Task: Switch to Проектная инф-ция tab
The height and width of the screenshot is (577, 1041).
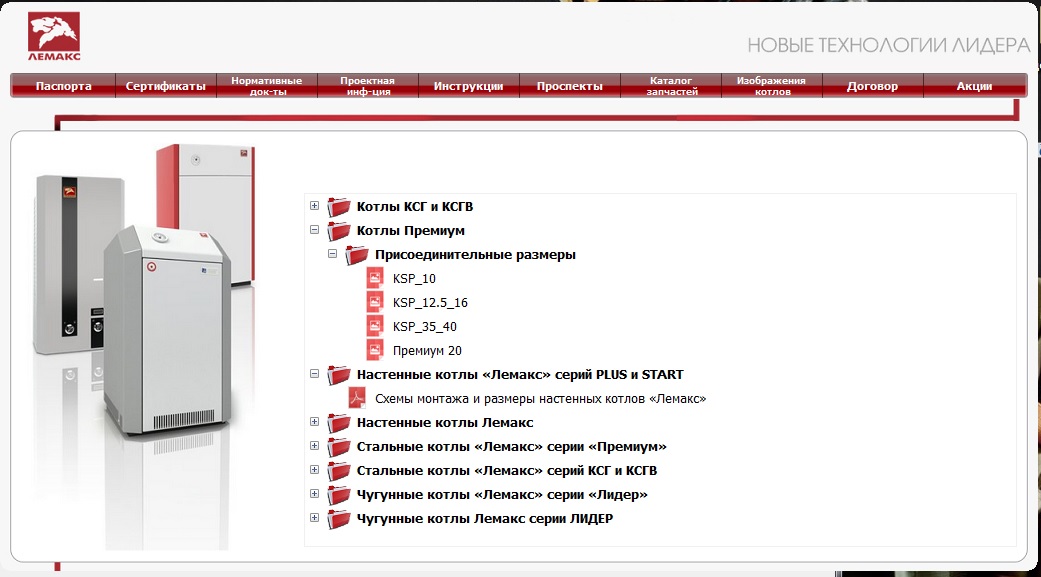Action: click(367, 86)
